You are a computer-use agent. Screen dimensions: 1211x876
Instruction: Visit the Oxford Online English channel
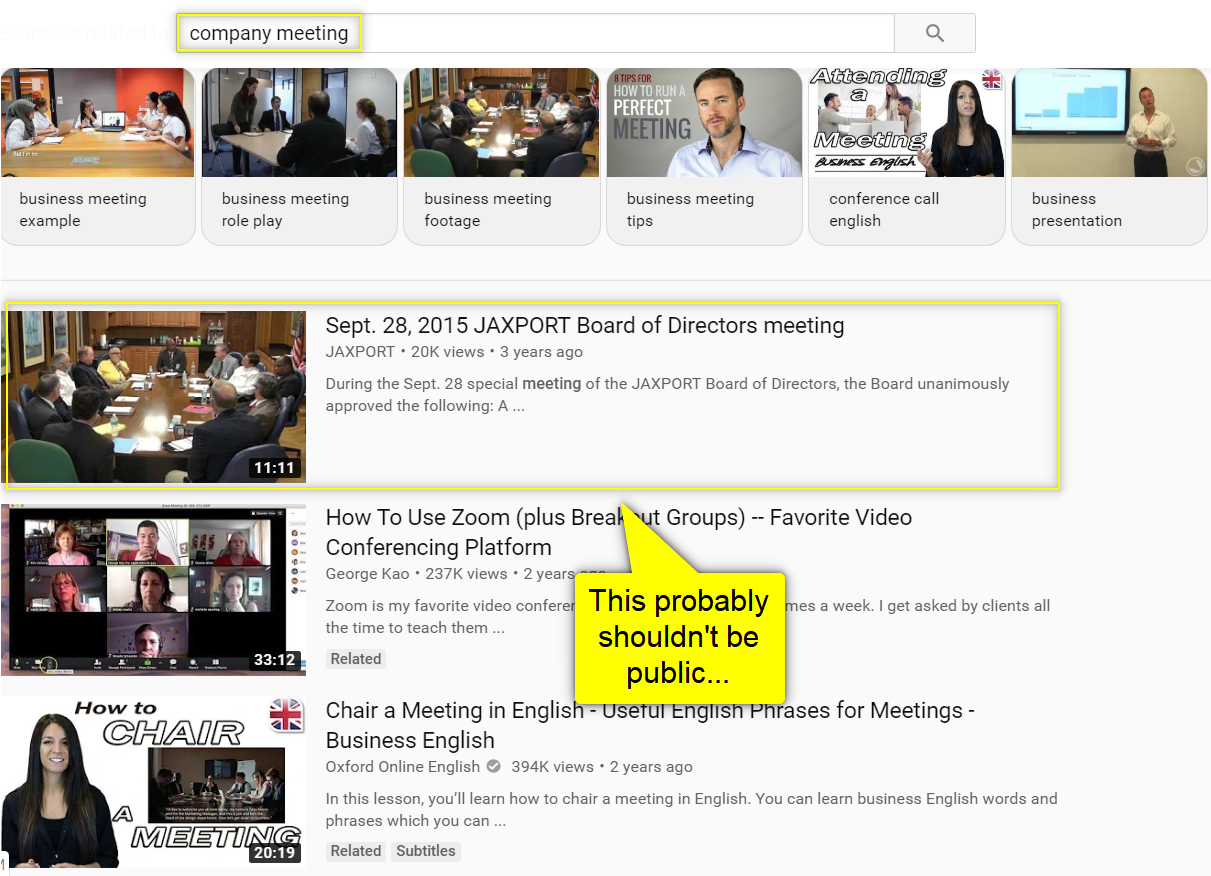(402, 767)
